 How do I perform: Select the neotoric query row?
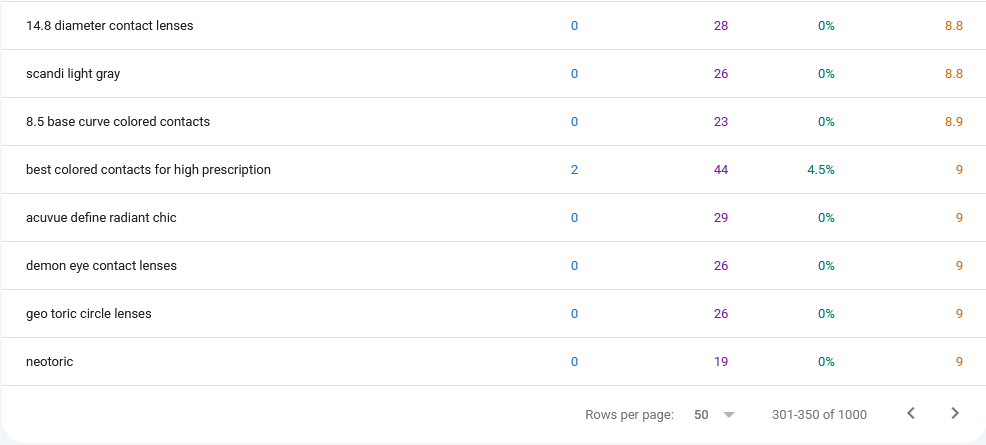[493, 361]
